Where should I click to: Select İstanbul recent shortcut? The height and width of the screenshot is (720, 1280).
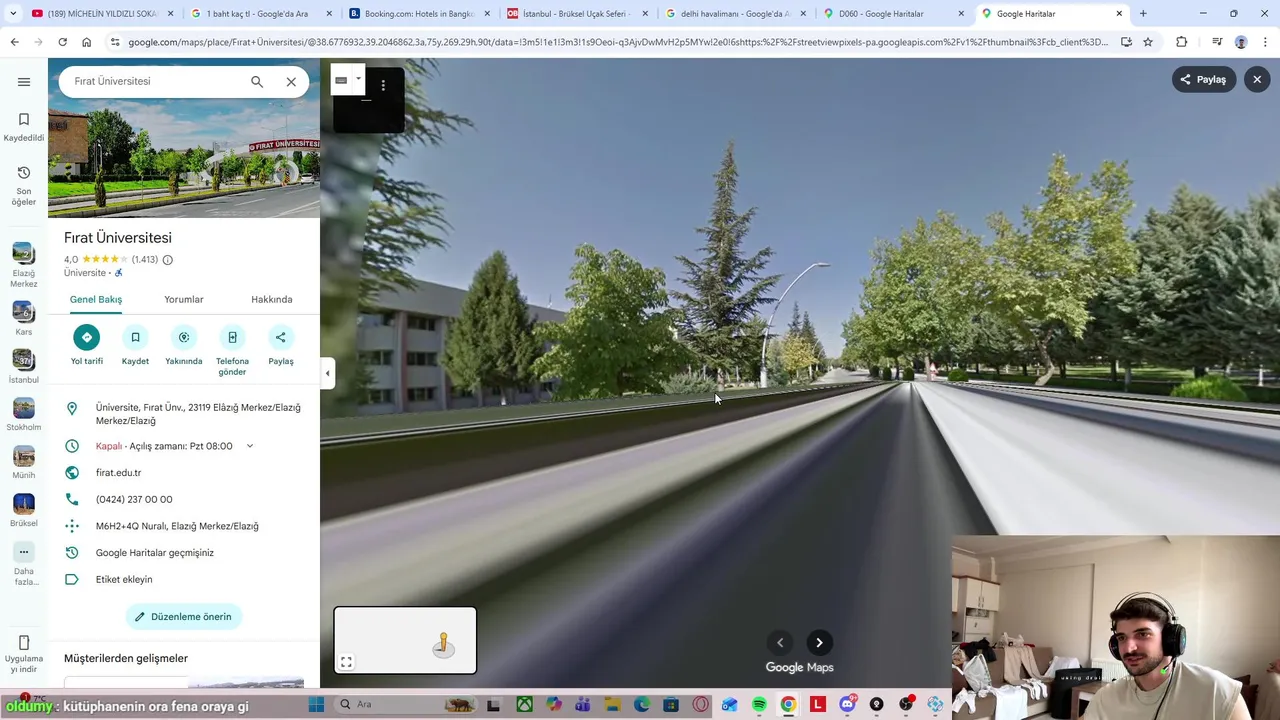point(24,367)
